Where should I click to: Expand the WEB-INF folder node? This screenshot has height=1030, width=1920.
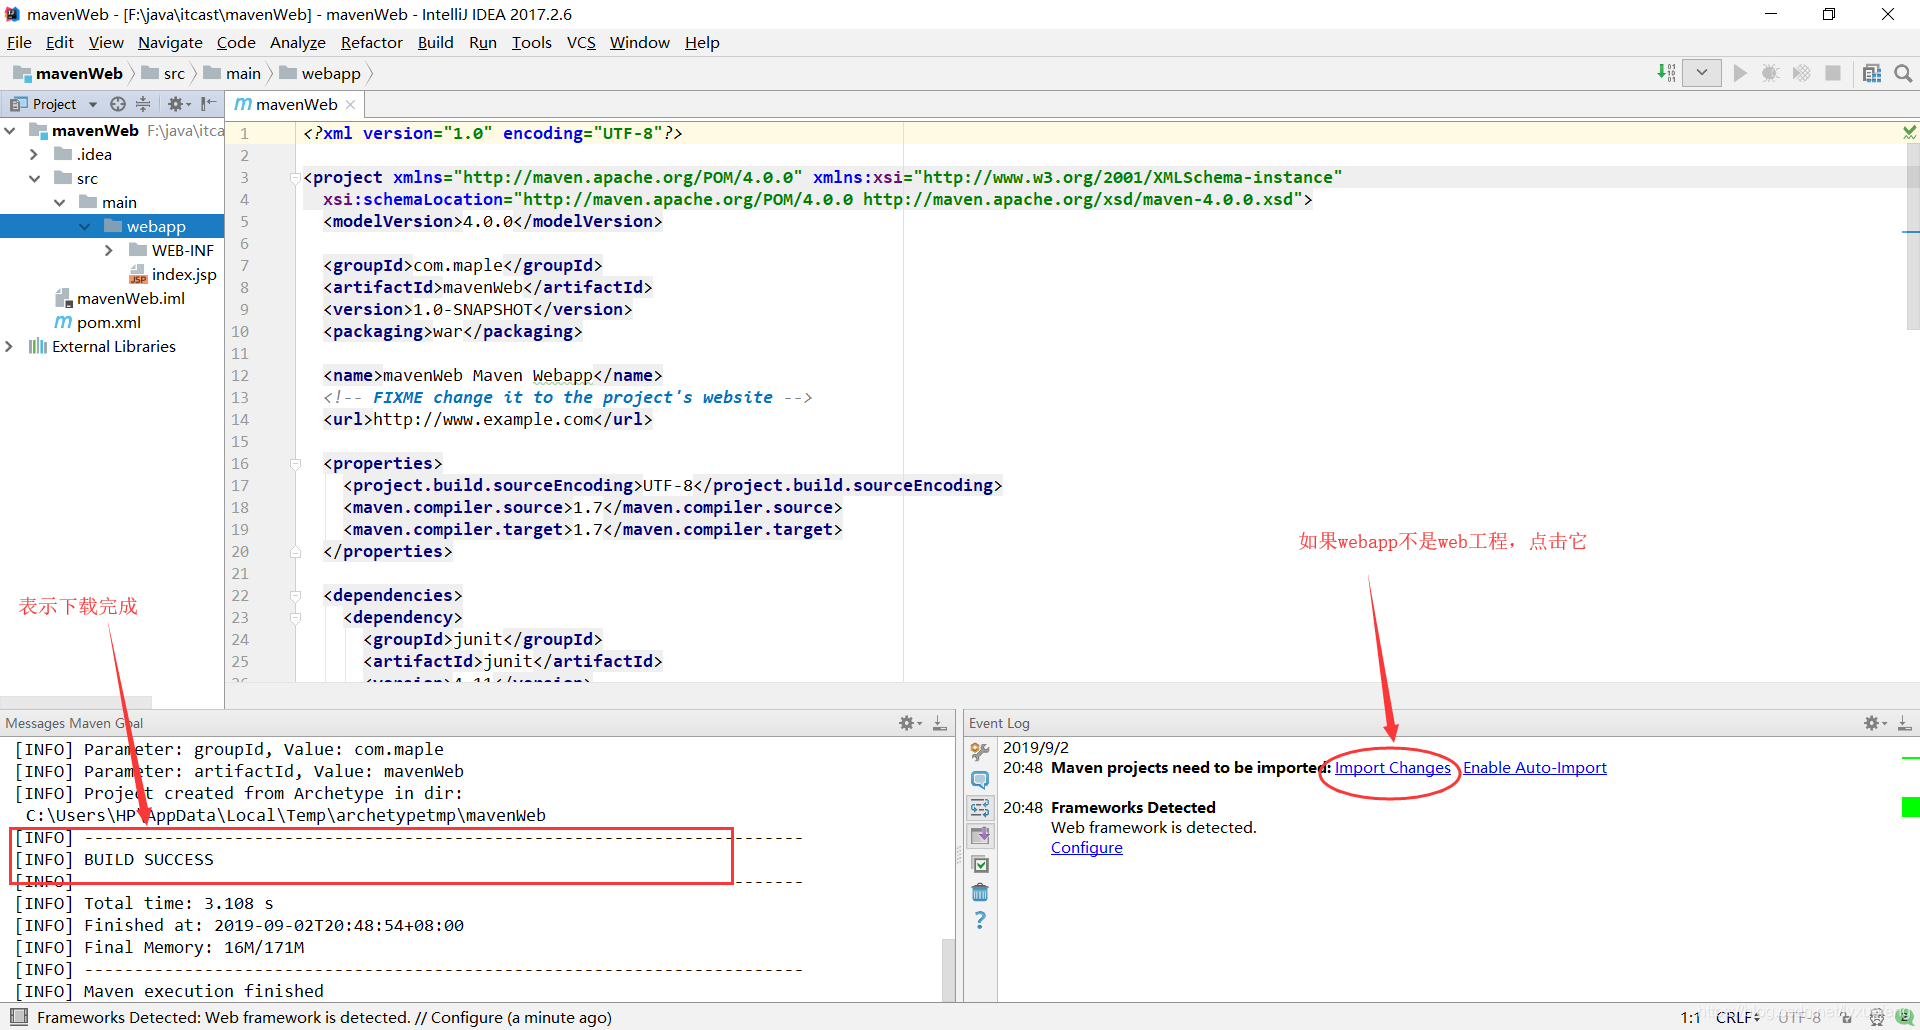(109, 250)
